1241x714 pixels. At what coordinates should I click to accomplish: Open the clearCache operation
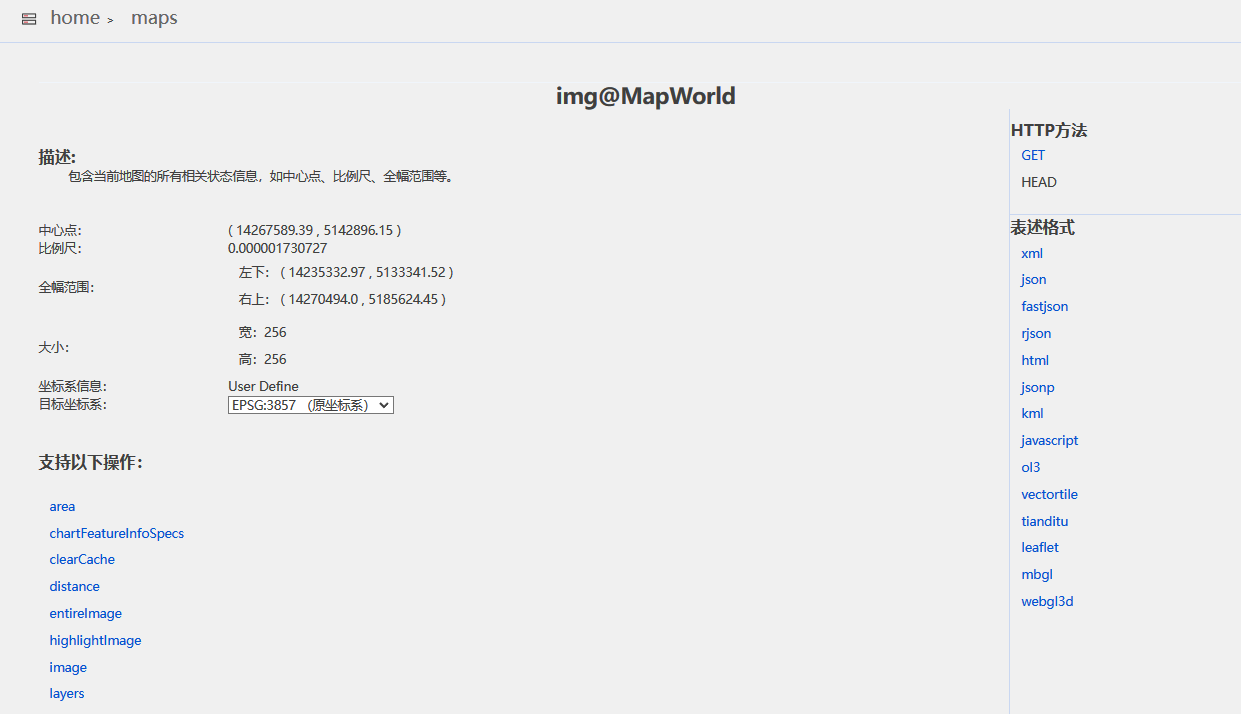(x=82, y=559)
